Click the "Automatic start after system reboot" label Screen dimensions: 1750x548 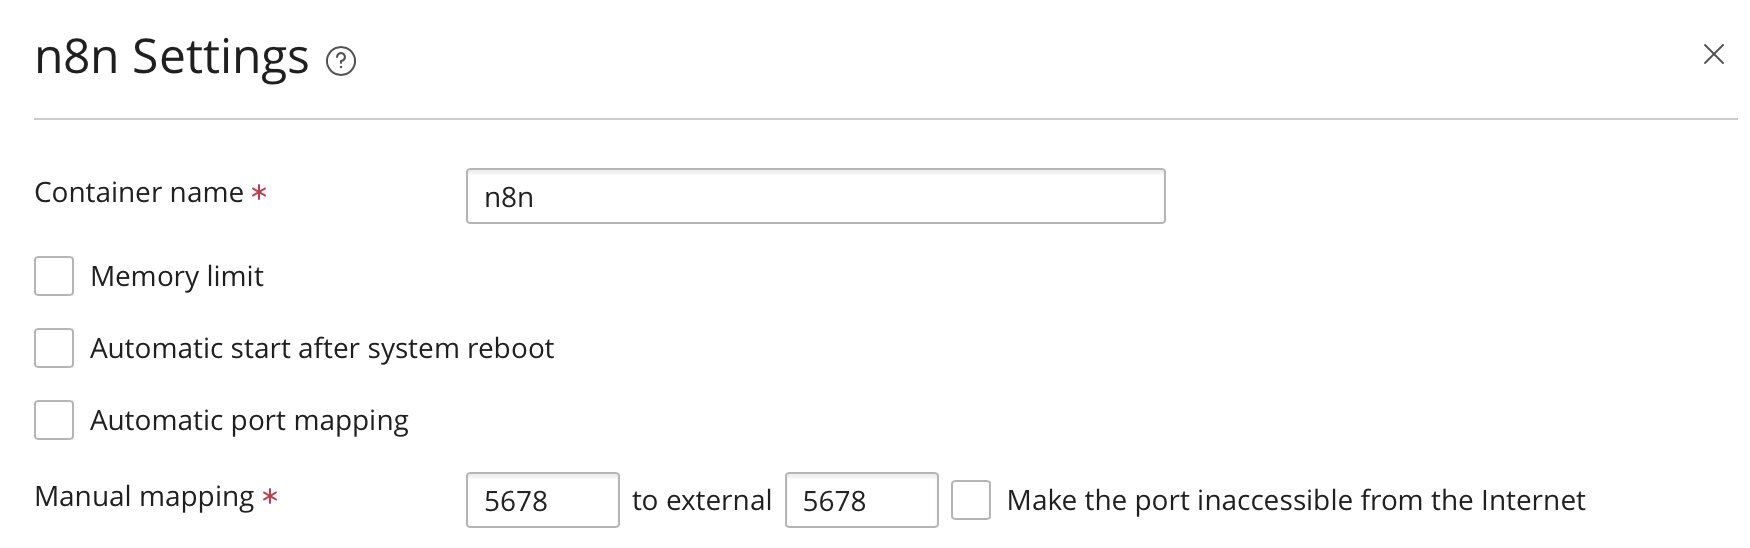(x=322, y=348)
